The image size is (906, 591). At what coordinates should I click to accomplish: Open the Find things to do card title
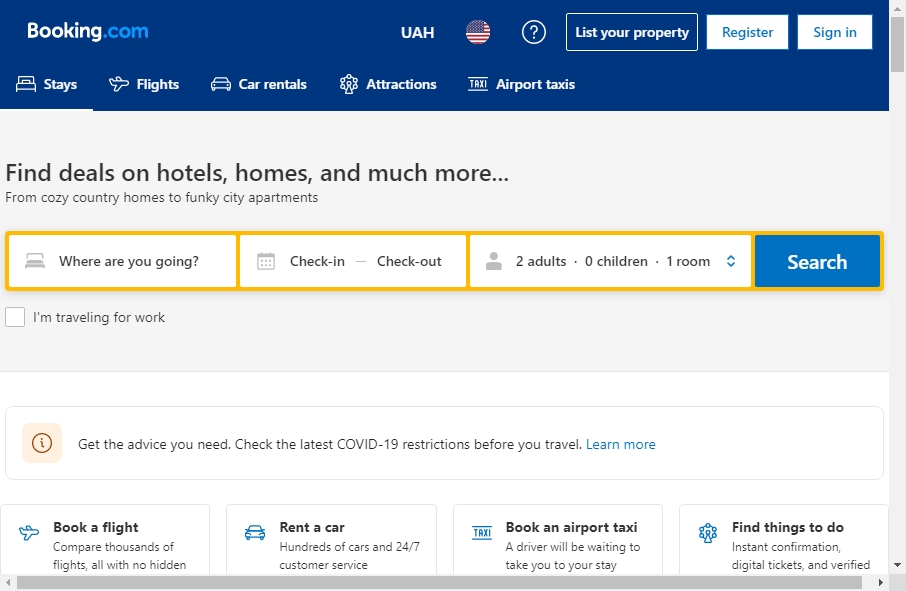[788, 527]
